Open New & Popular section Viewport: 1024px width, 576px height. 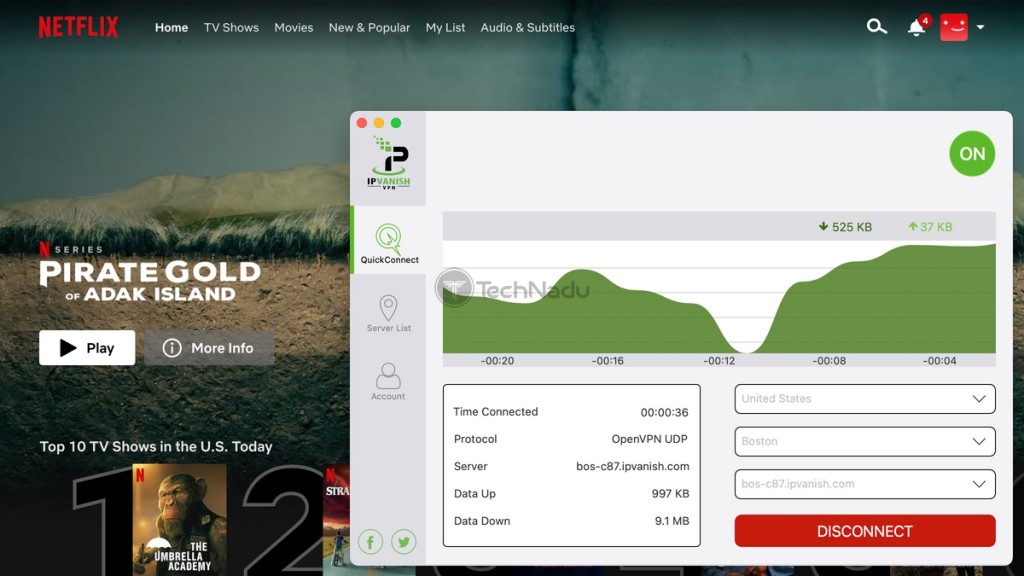(370, 27)
